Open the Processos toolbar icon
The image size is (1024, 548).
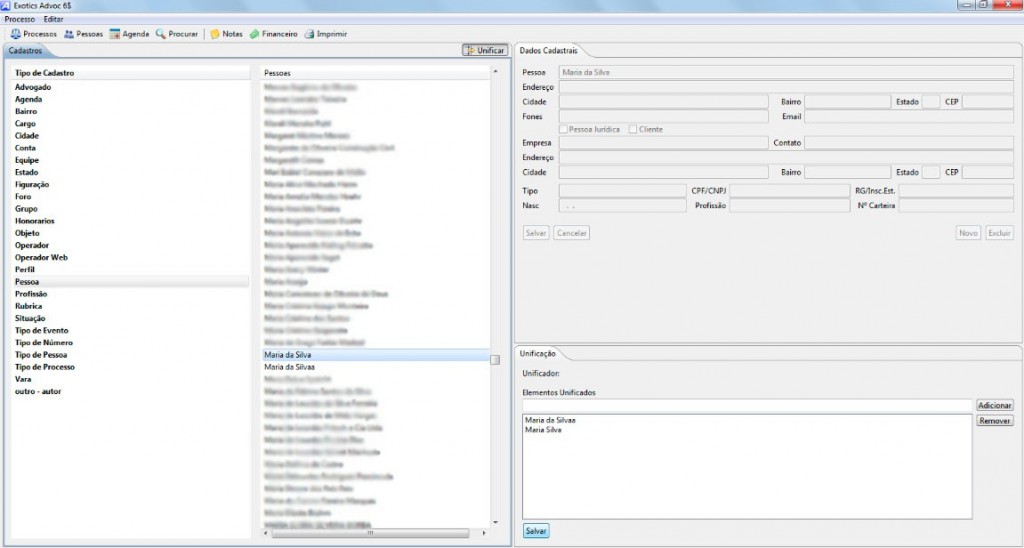pos(16,34)
